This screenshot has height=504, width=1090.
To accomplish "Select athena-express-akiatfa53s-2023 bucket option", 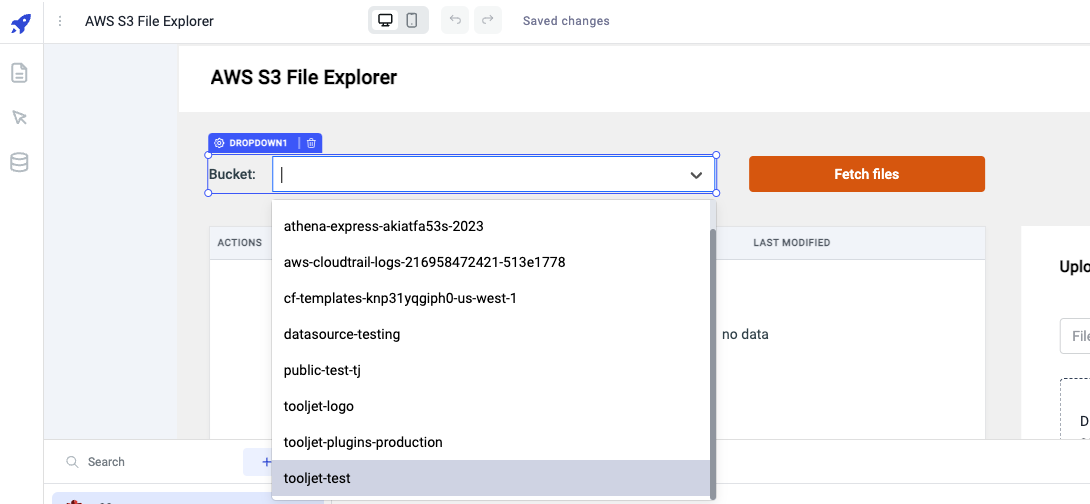I will (384, 226).
